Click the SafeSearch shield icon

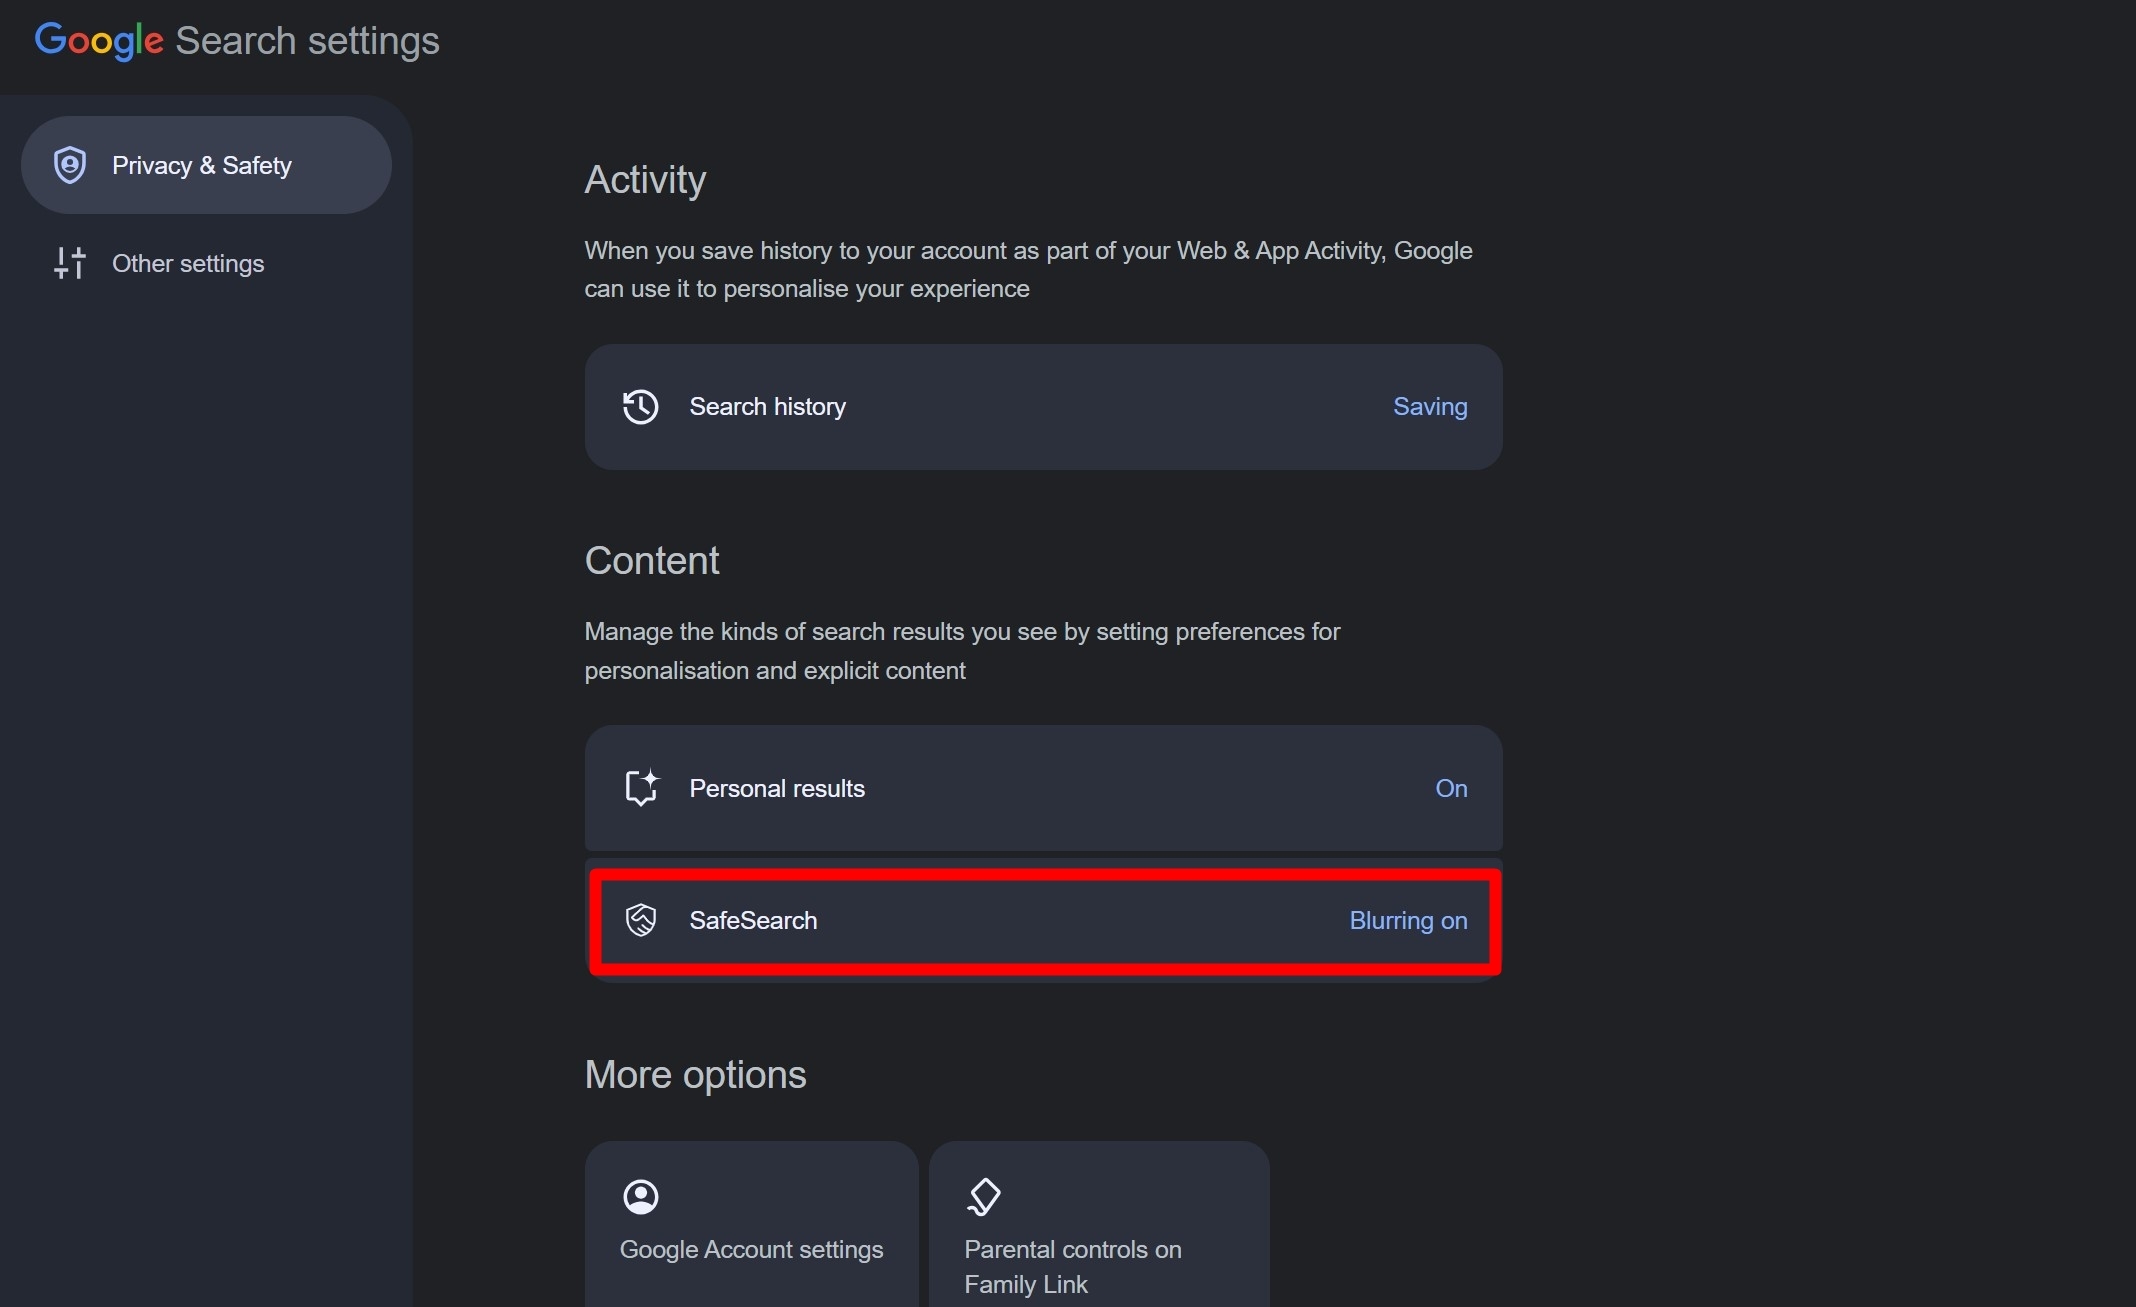pos(641,920)
